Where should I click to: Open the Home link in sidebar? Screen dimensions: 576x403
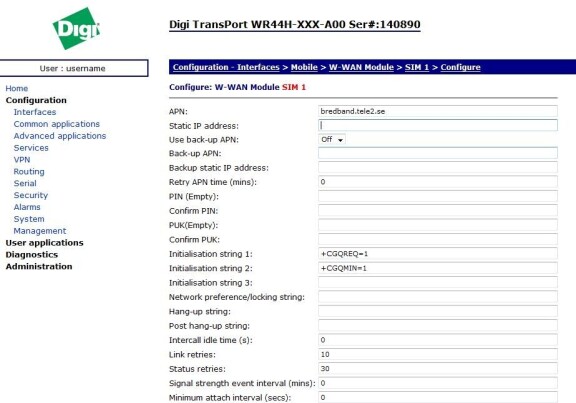(x=17, y=89)
